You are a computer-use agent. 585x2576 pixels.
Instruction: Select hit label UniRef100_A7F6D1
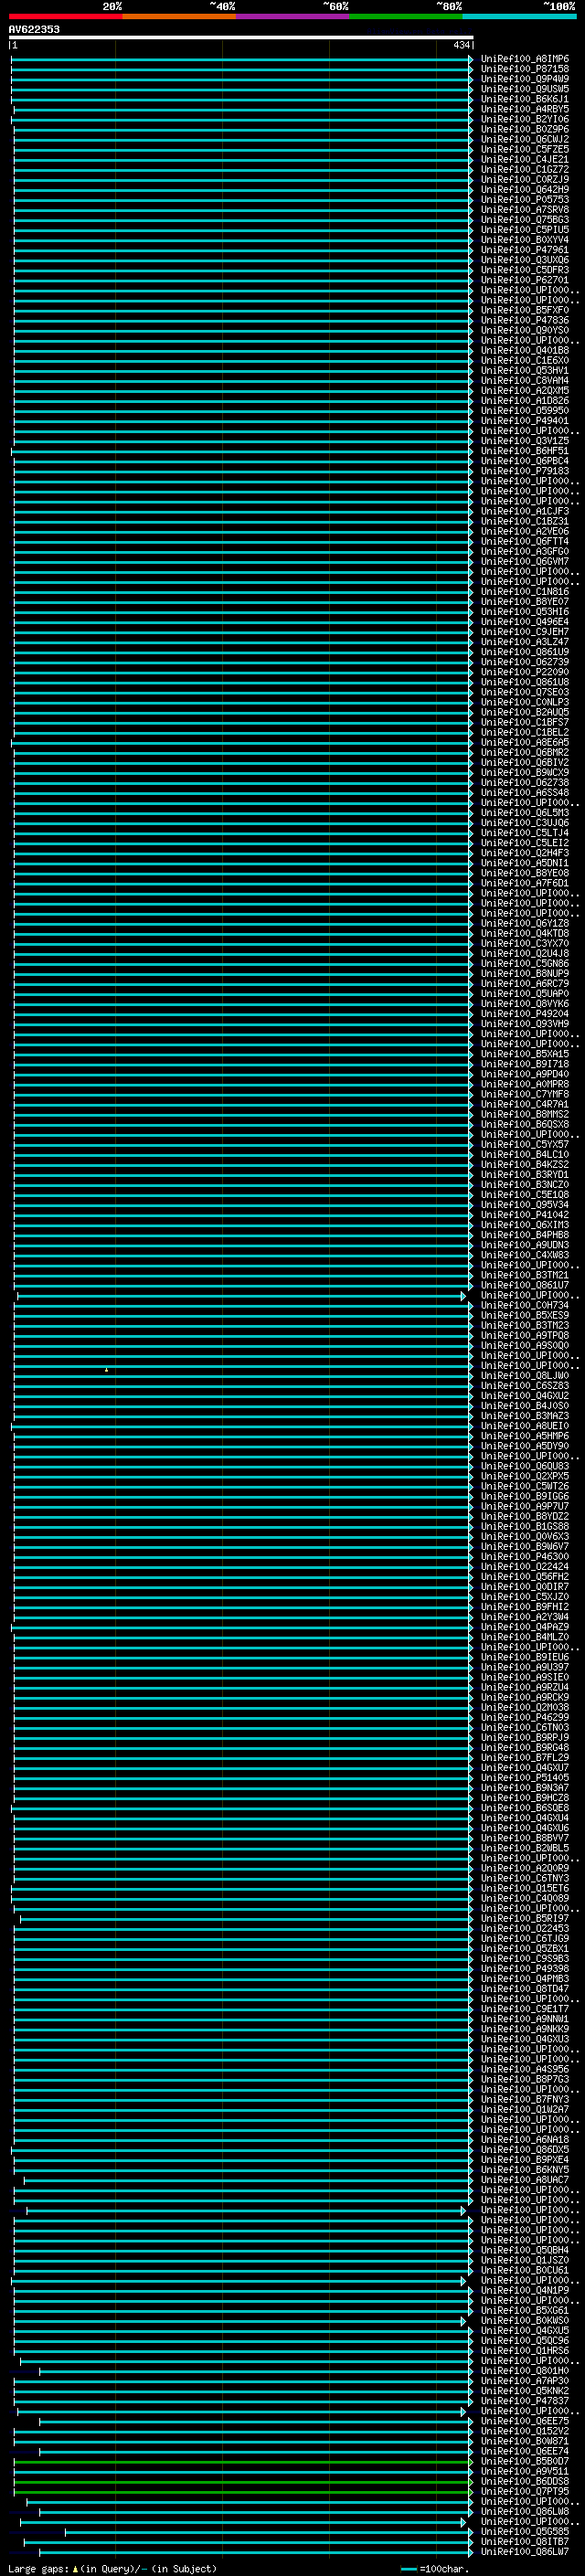tap(524, 883)
